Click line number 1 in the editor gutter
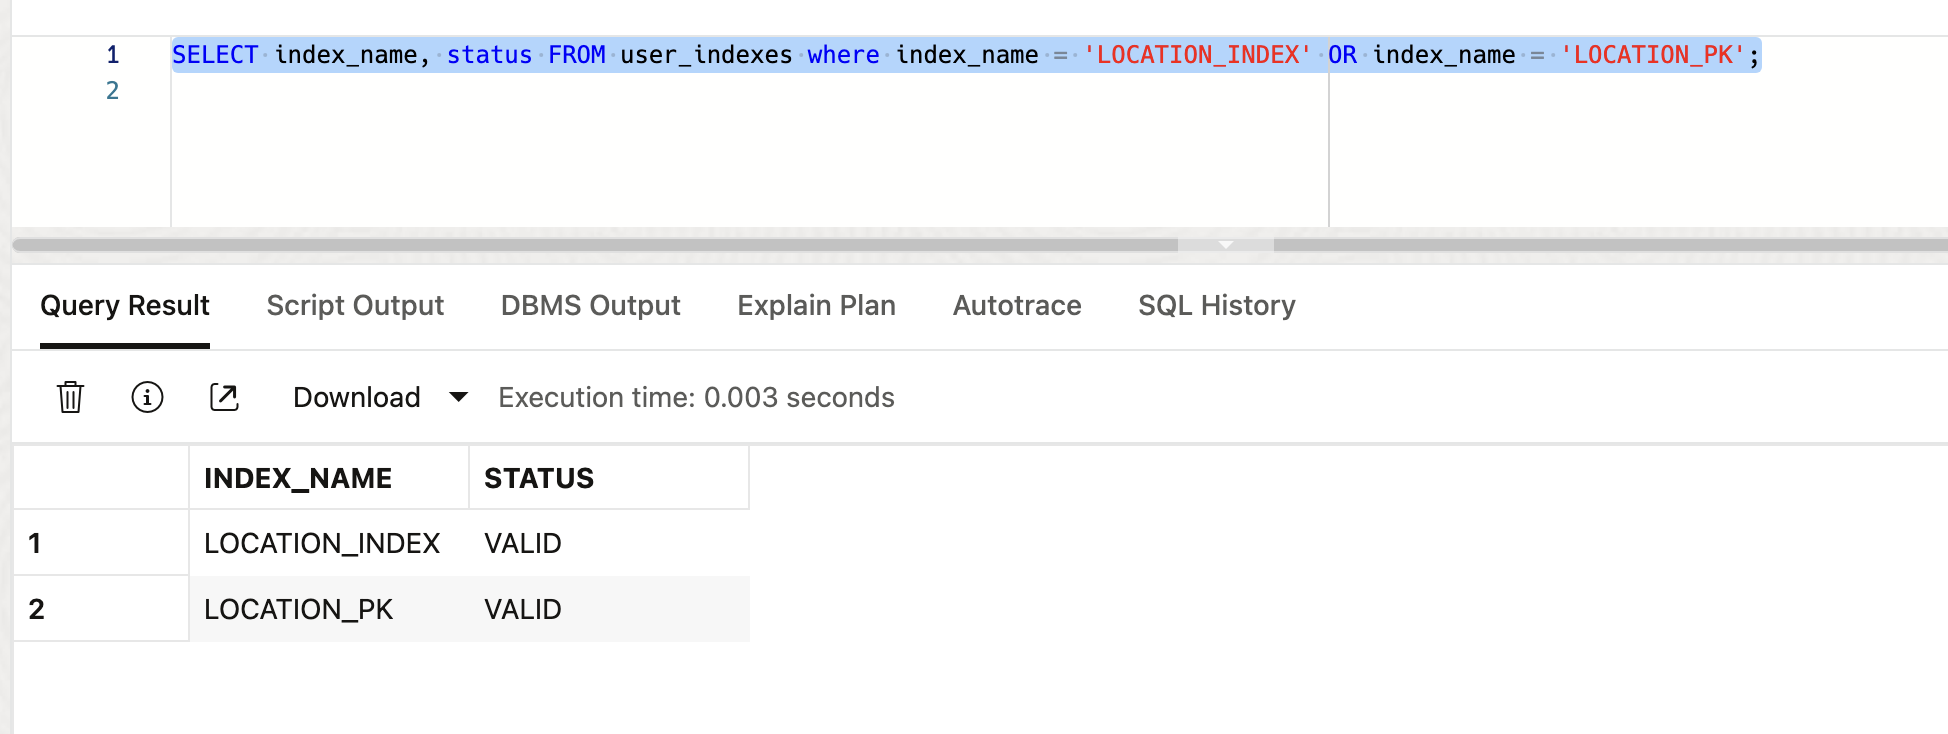The height and width of the screenshot is (734, 1948). pyautogui.click(x=113, y=55)
